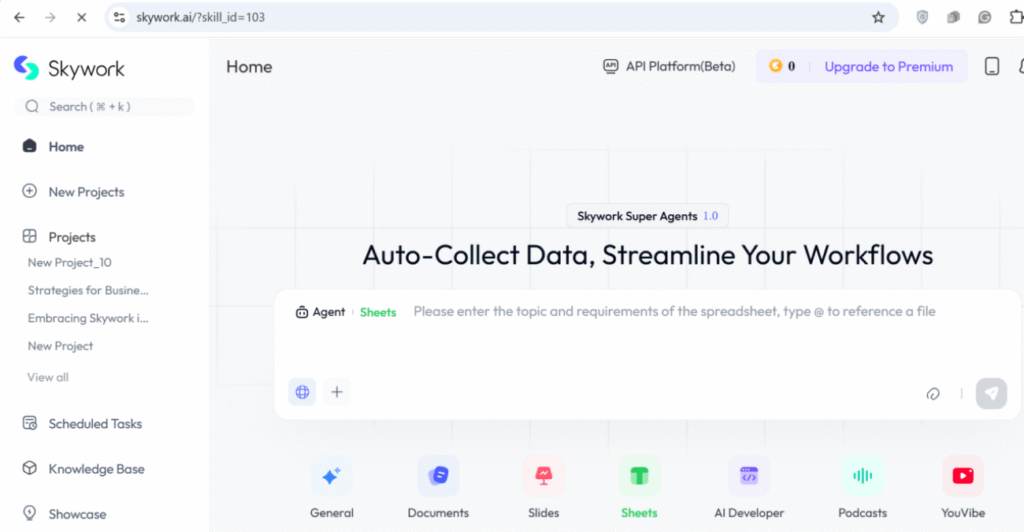
Task: Toggle the globe web search button
Action: coord(302,392)
